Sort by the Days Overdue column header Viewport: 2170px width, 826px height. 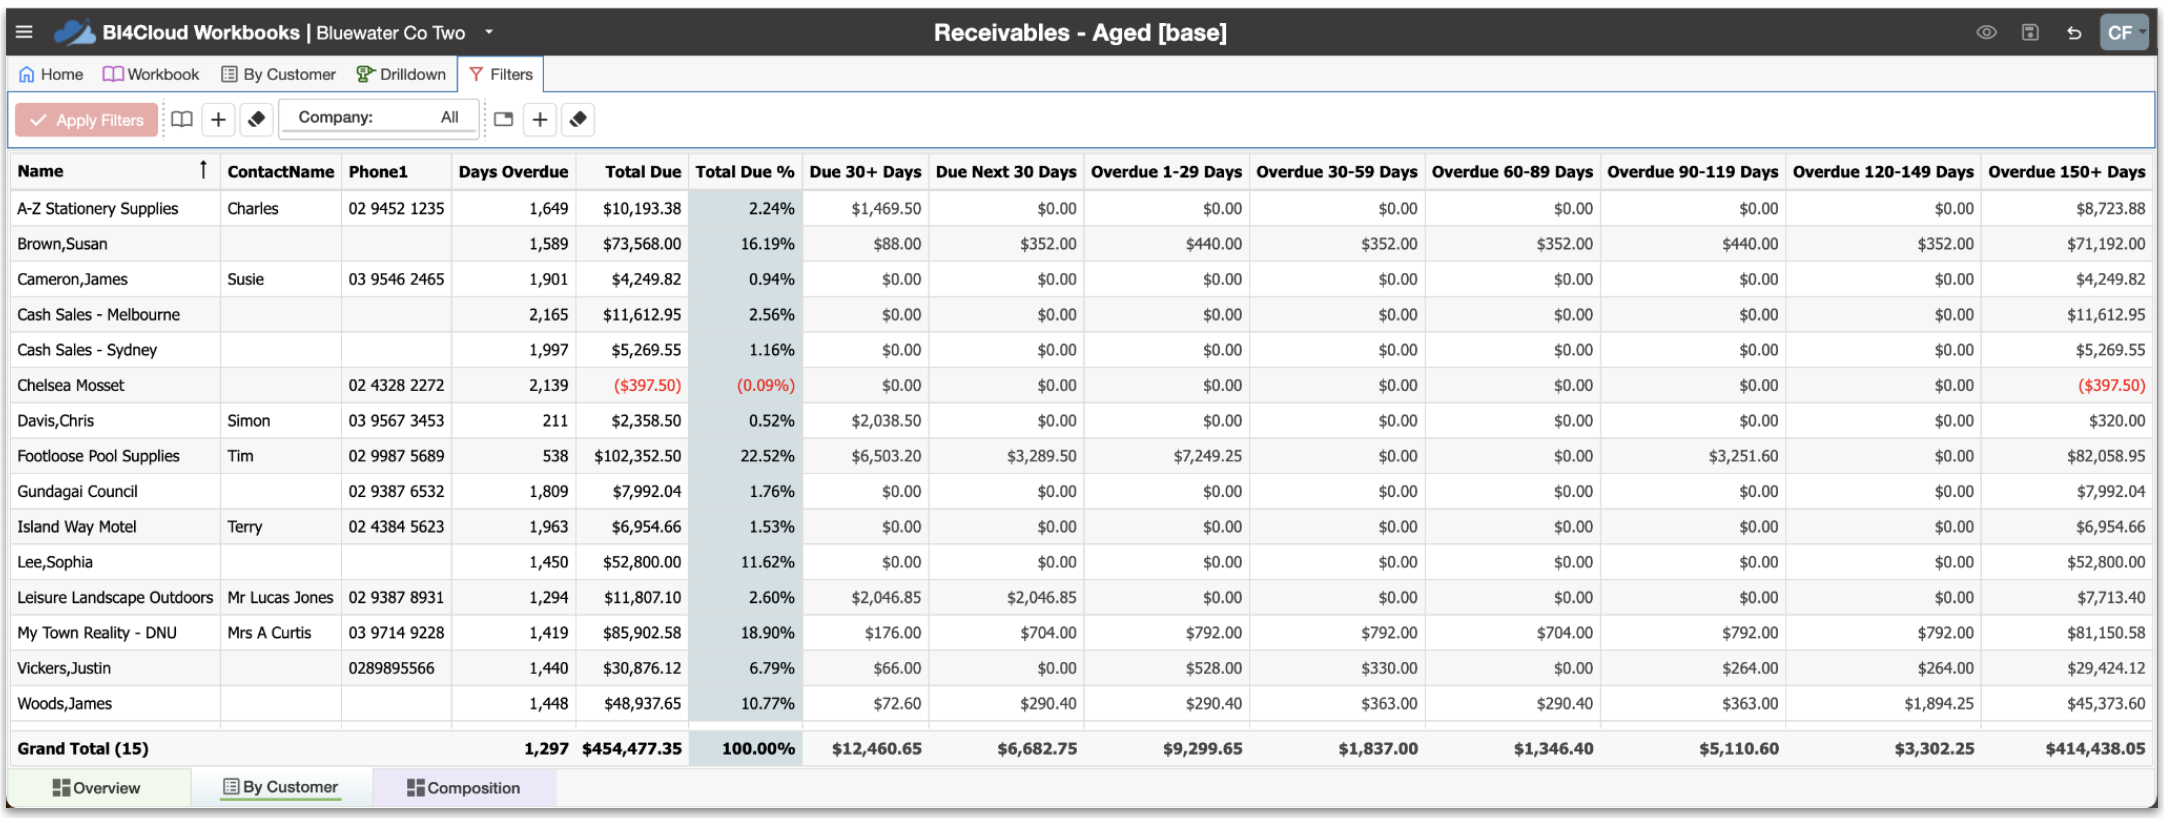(x=513, y=171)
